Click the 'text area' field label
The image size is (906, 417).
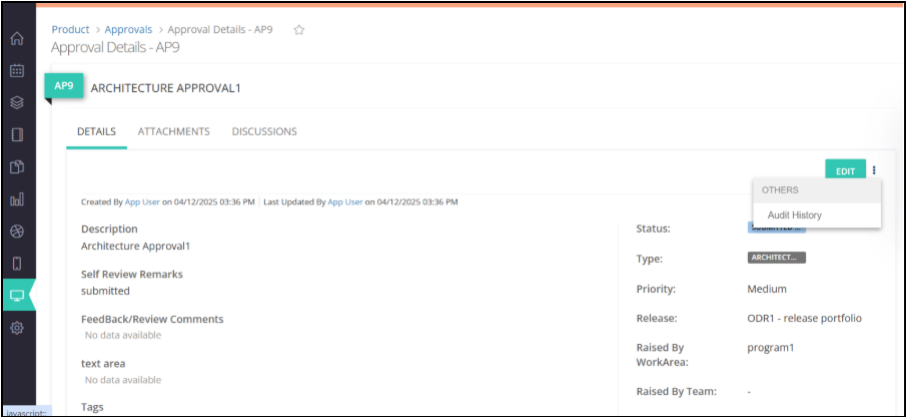click(x=103, y=363)
